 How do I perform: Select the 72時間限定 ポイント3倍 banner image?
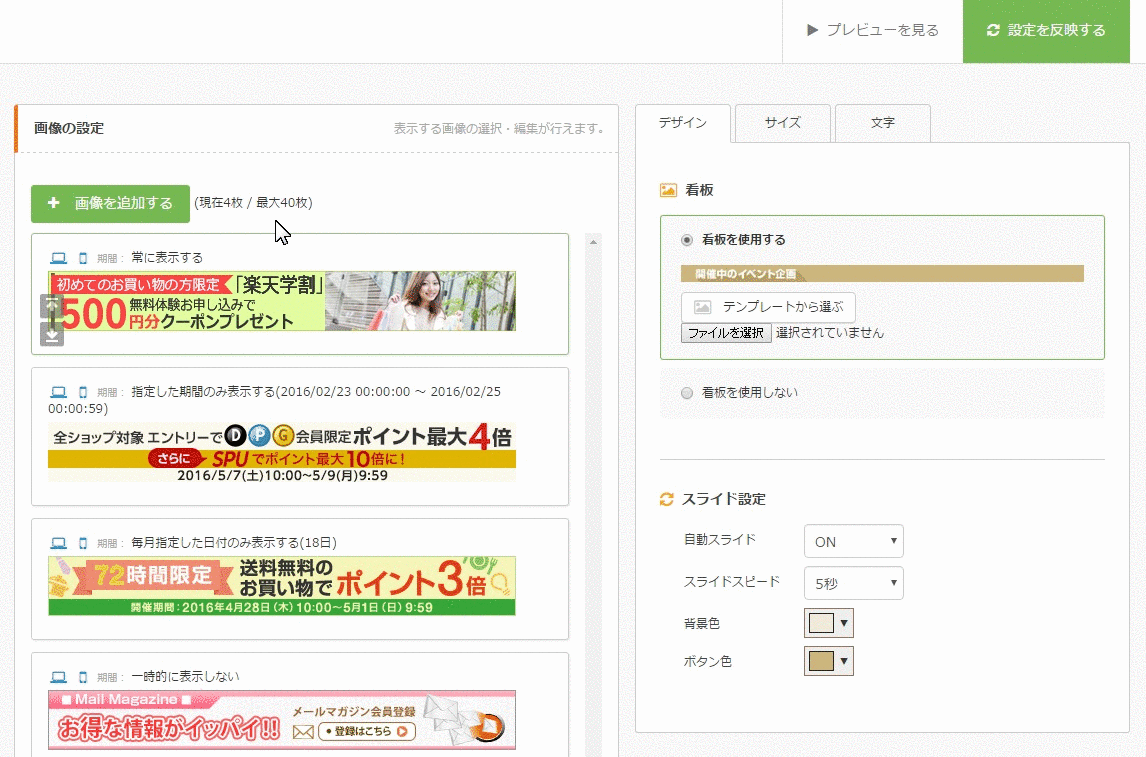point(282,586)
